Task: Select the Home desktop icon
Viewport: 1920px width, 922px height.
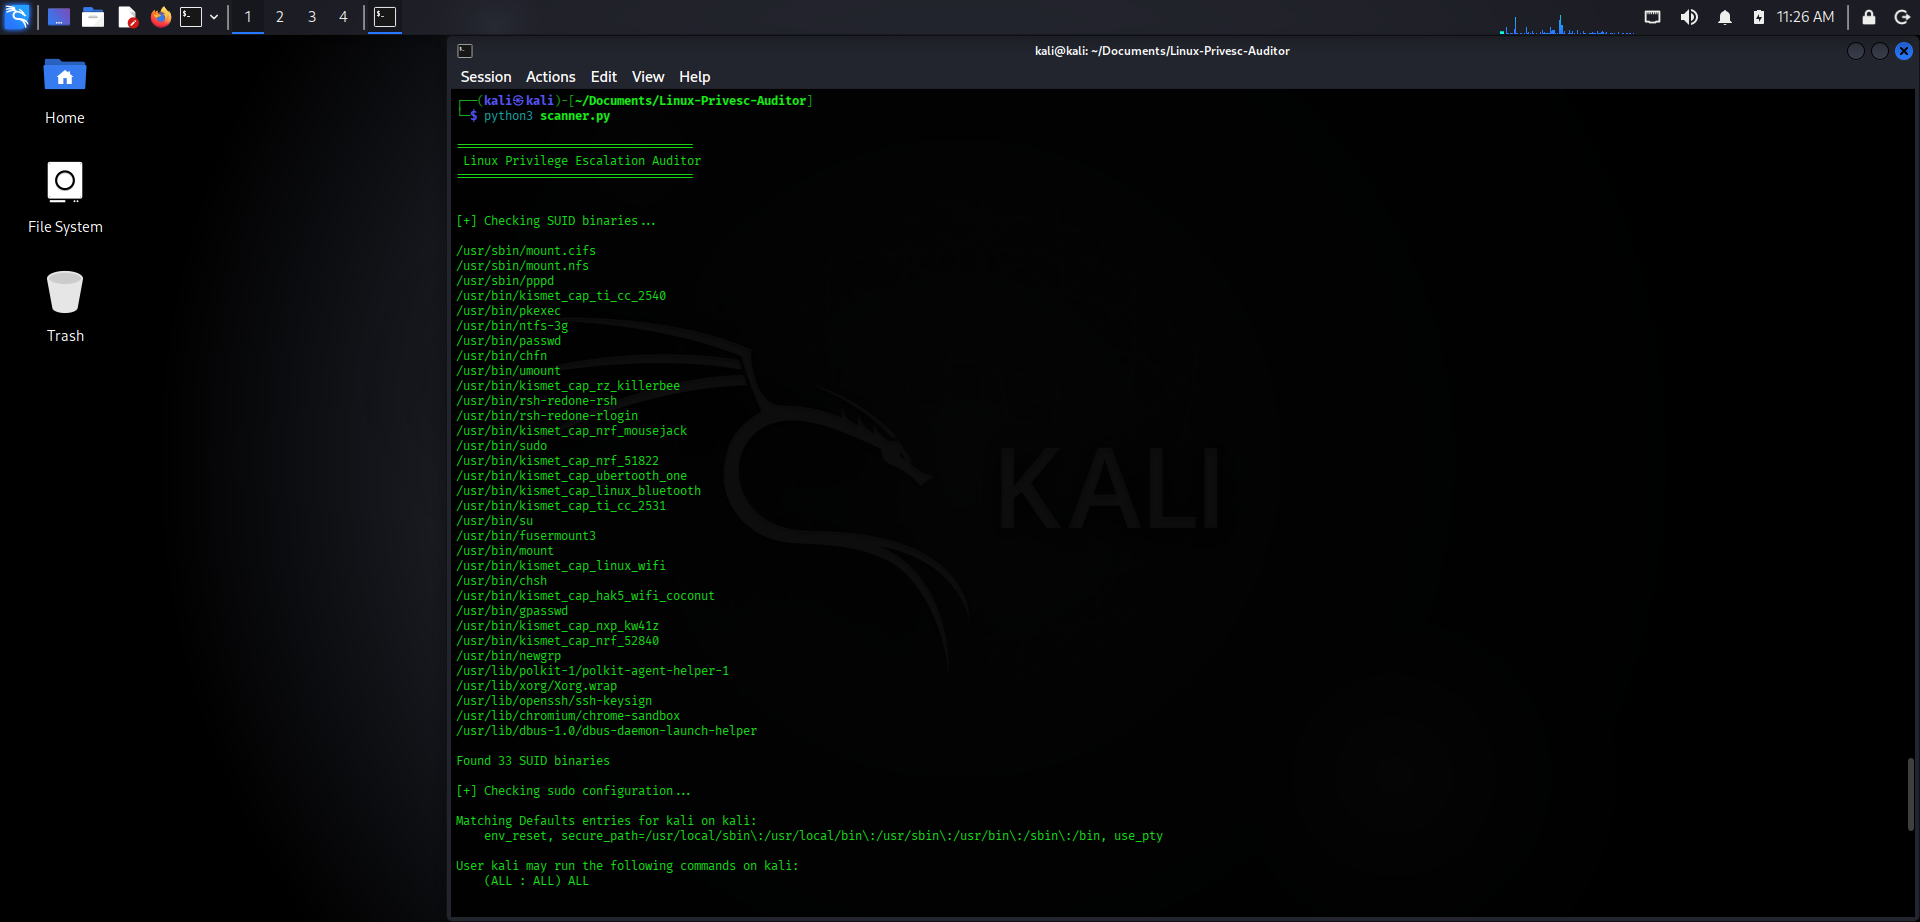Action: click(x=65, y=91)
